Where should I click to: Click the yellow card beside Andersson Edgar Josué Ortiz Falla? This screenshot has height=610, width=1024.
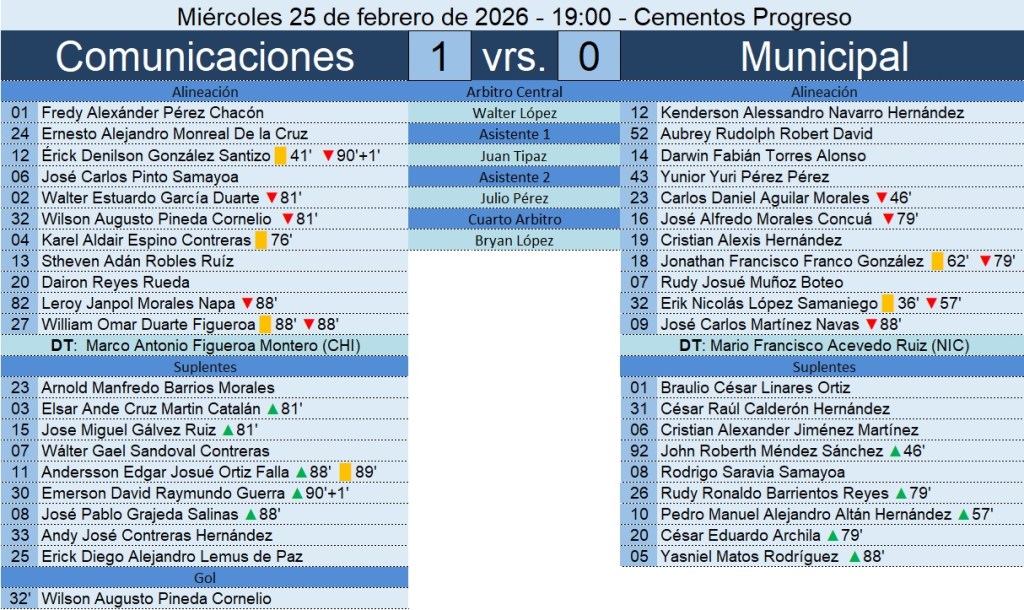(345, 472)
